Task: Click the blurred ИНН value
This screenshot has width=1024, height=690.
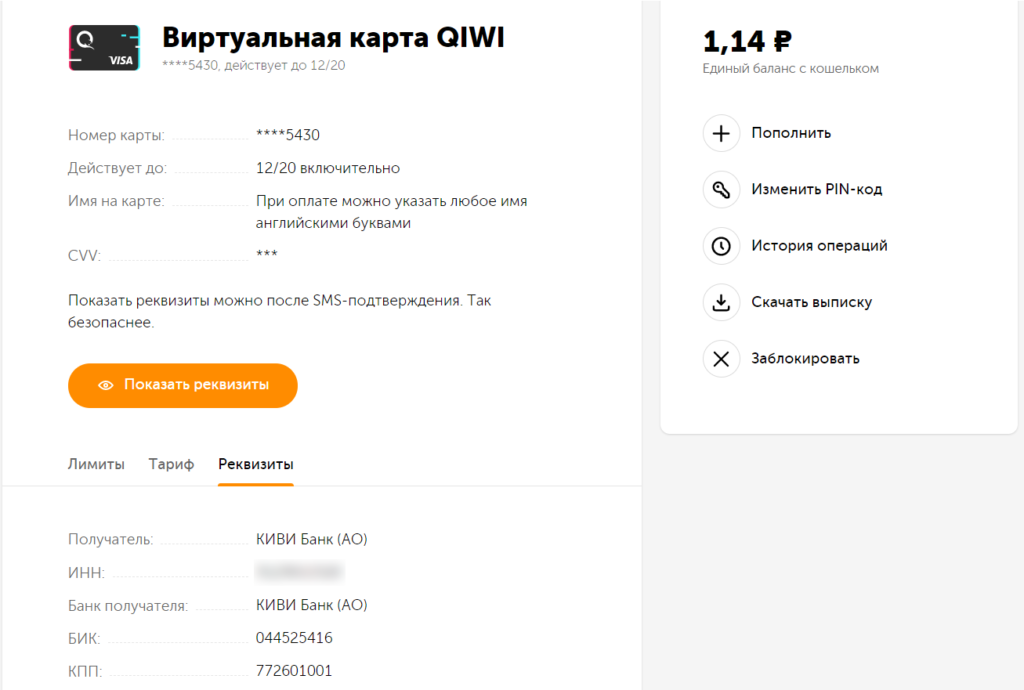Action: 299,572
